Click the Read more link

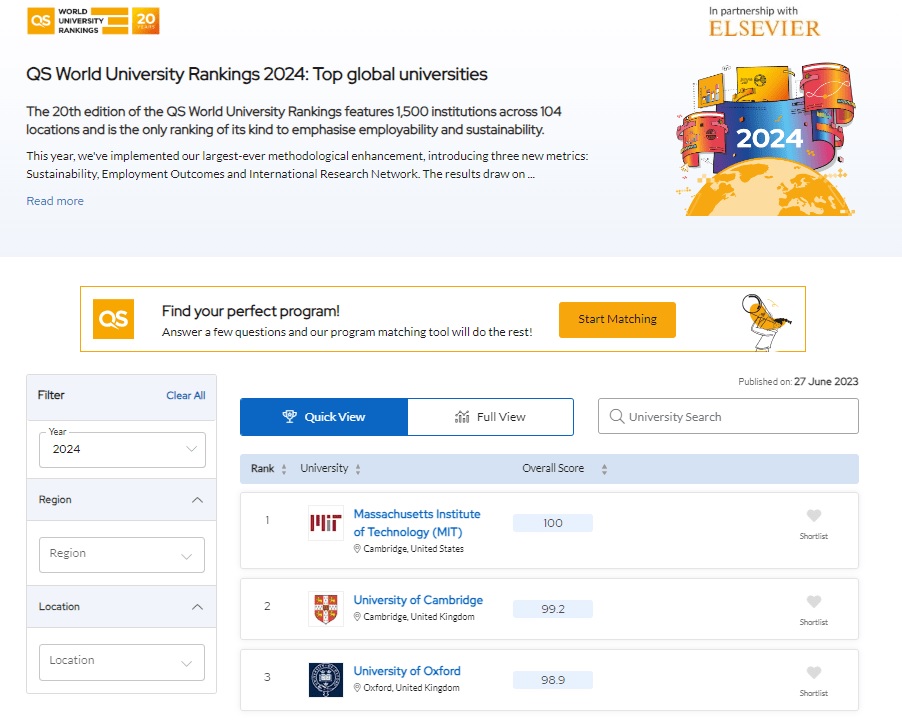tap(55, 201)
